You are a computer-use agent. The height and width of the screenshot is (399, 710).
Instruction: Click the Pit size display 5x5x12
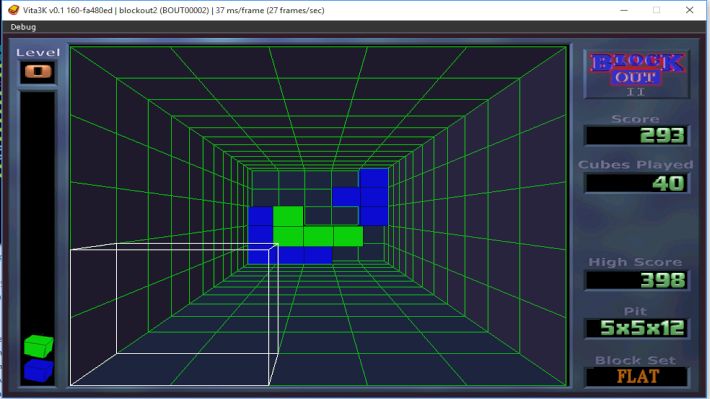[x=637, y=328]
